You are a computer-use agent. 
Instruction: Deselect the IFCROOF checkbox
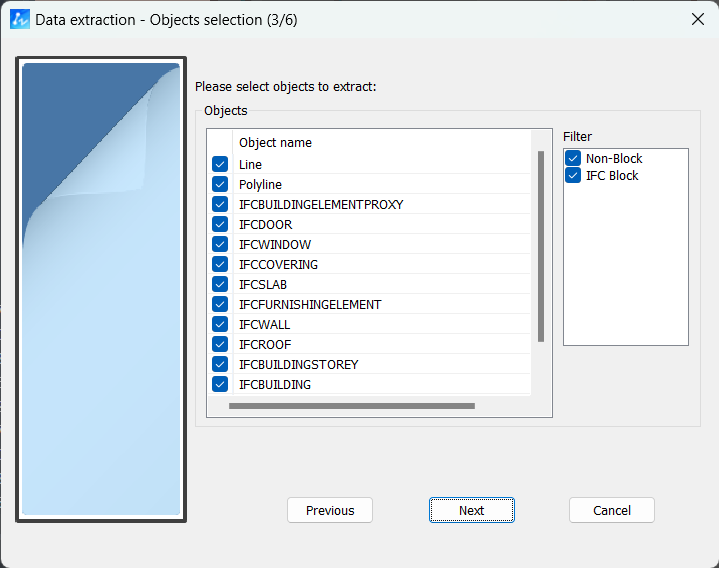[x=220, y=344]
